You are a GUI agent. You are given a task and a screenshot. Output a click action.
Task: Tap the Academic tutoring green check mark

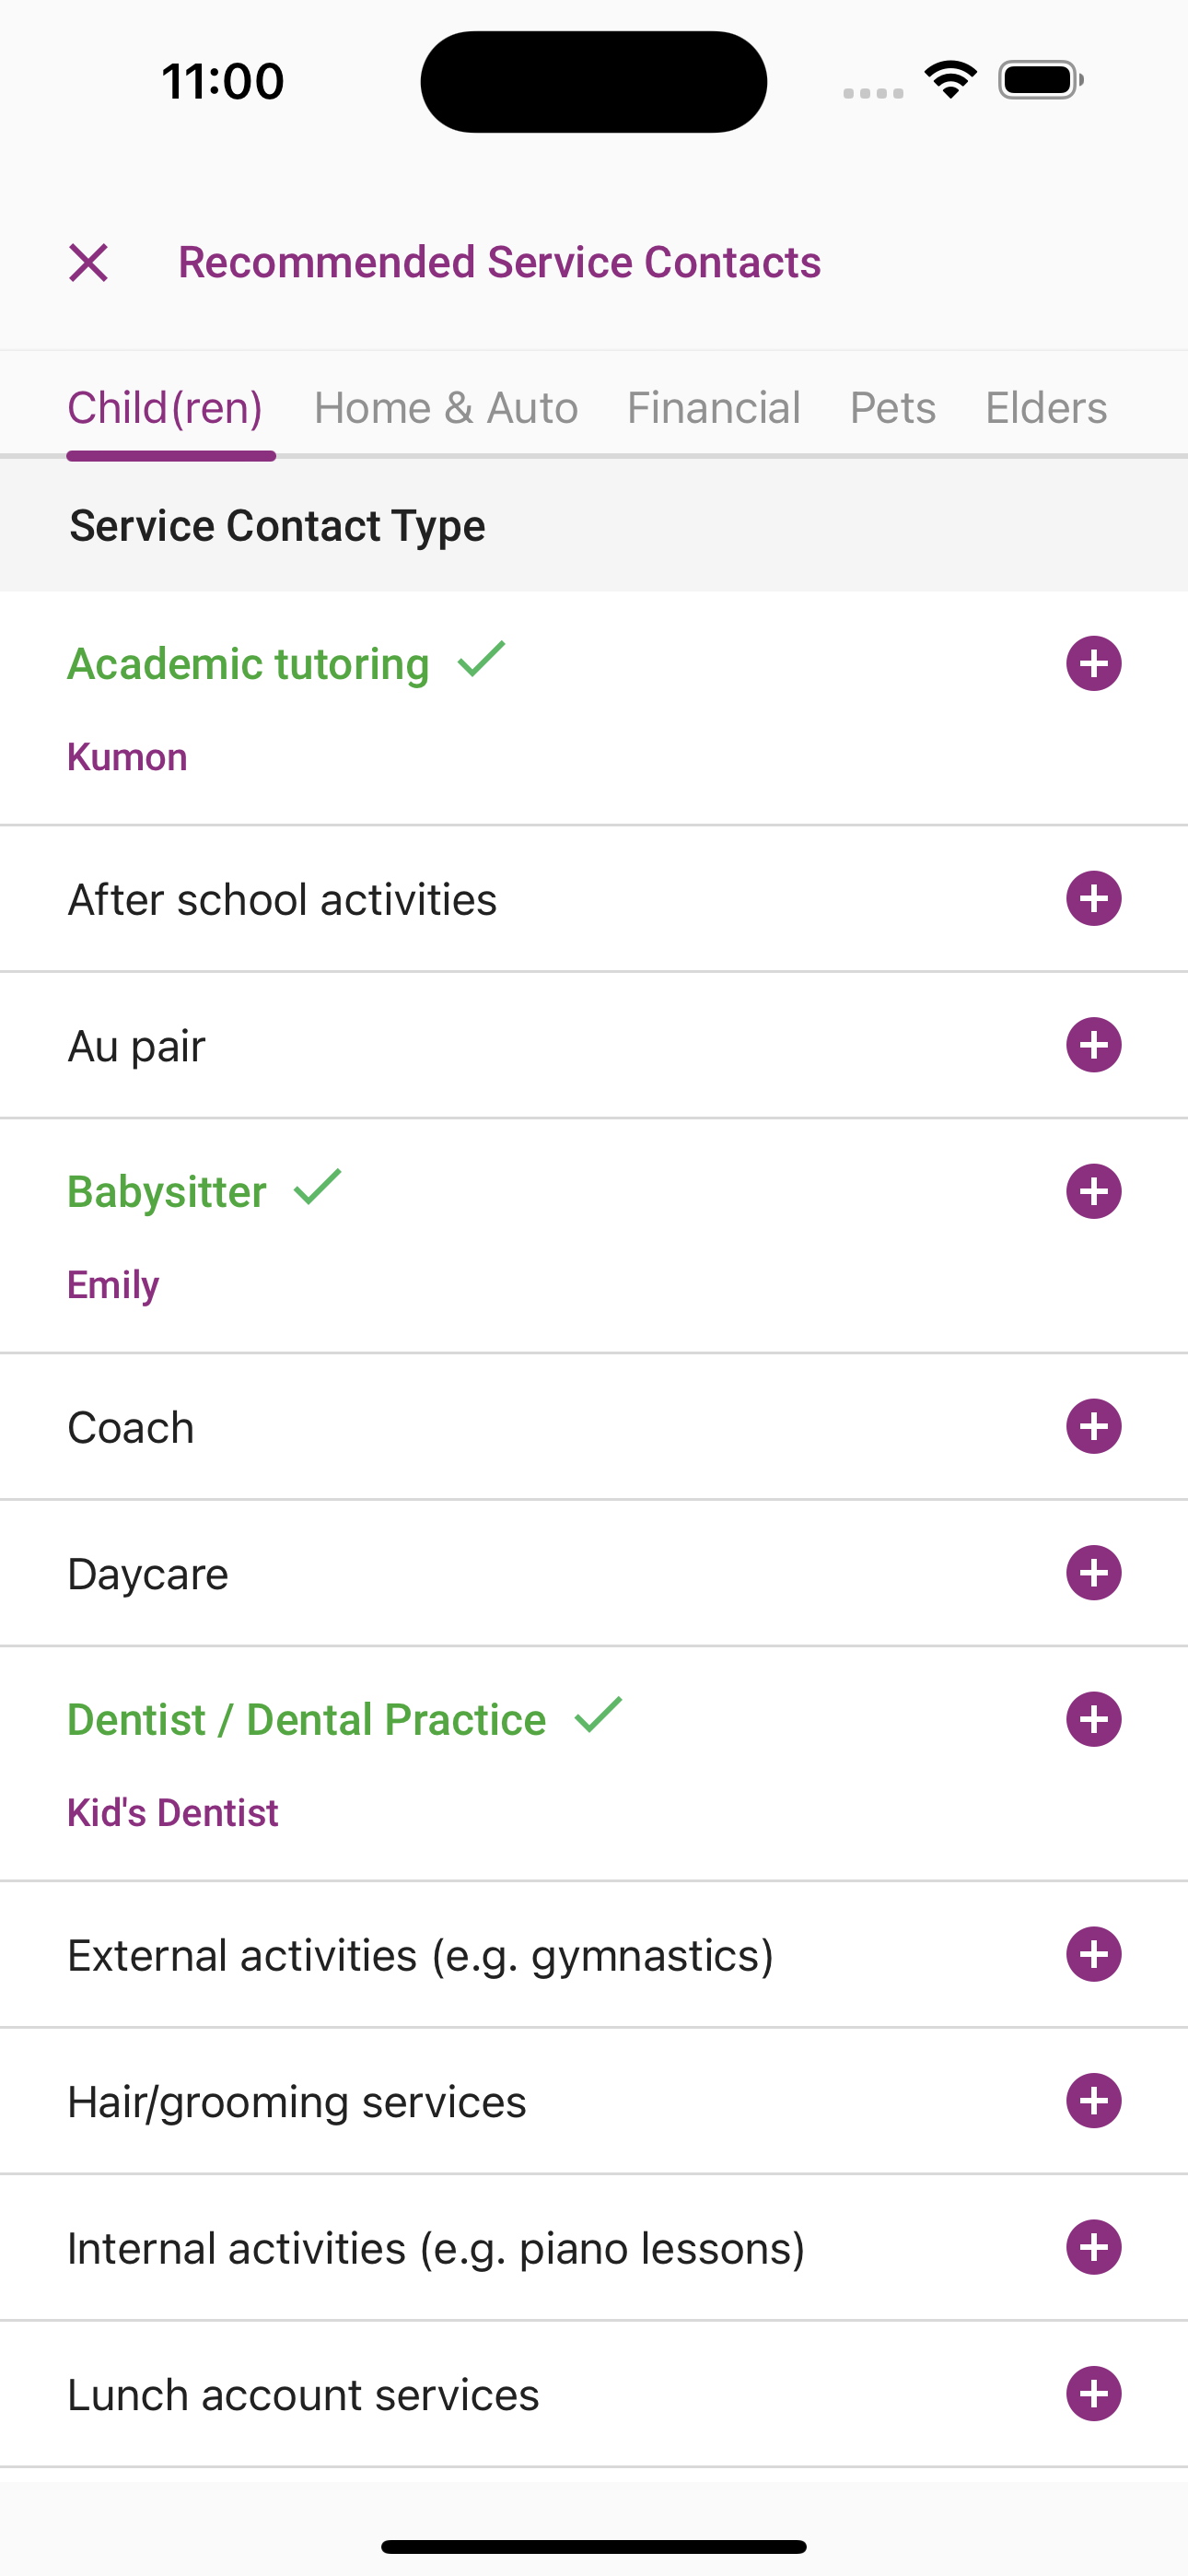[x=481, y=660]
